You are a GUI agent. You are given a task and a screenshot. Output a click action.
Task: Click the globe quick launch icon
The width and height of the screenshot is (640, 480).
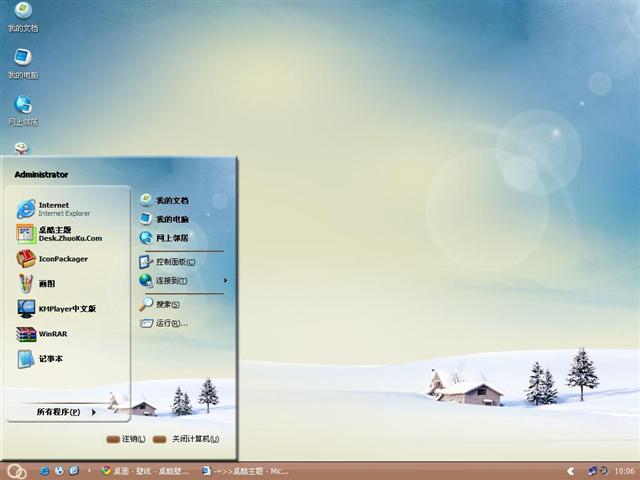click(59, 471)
